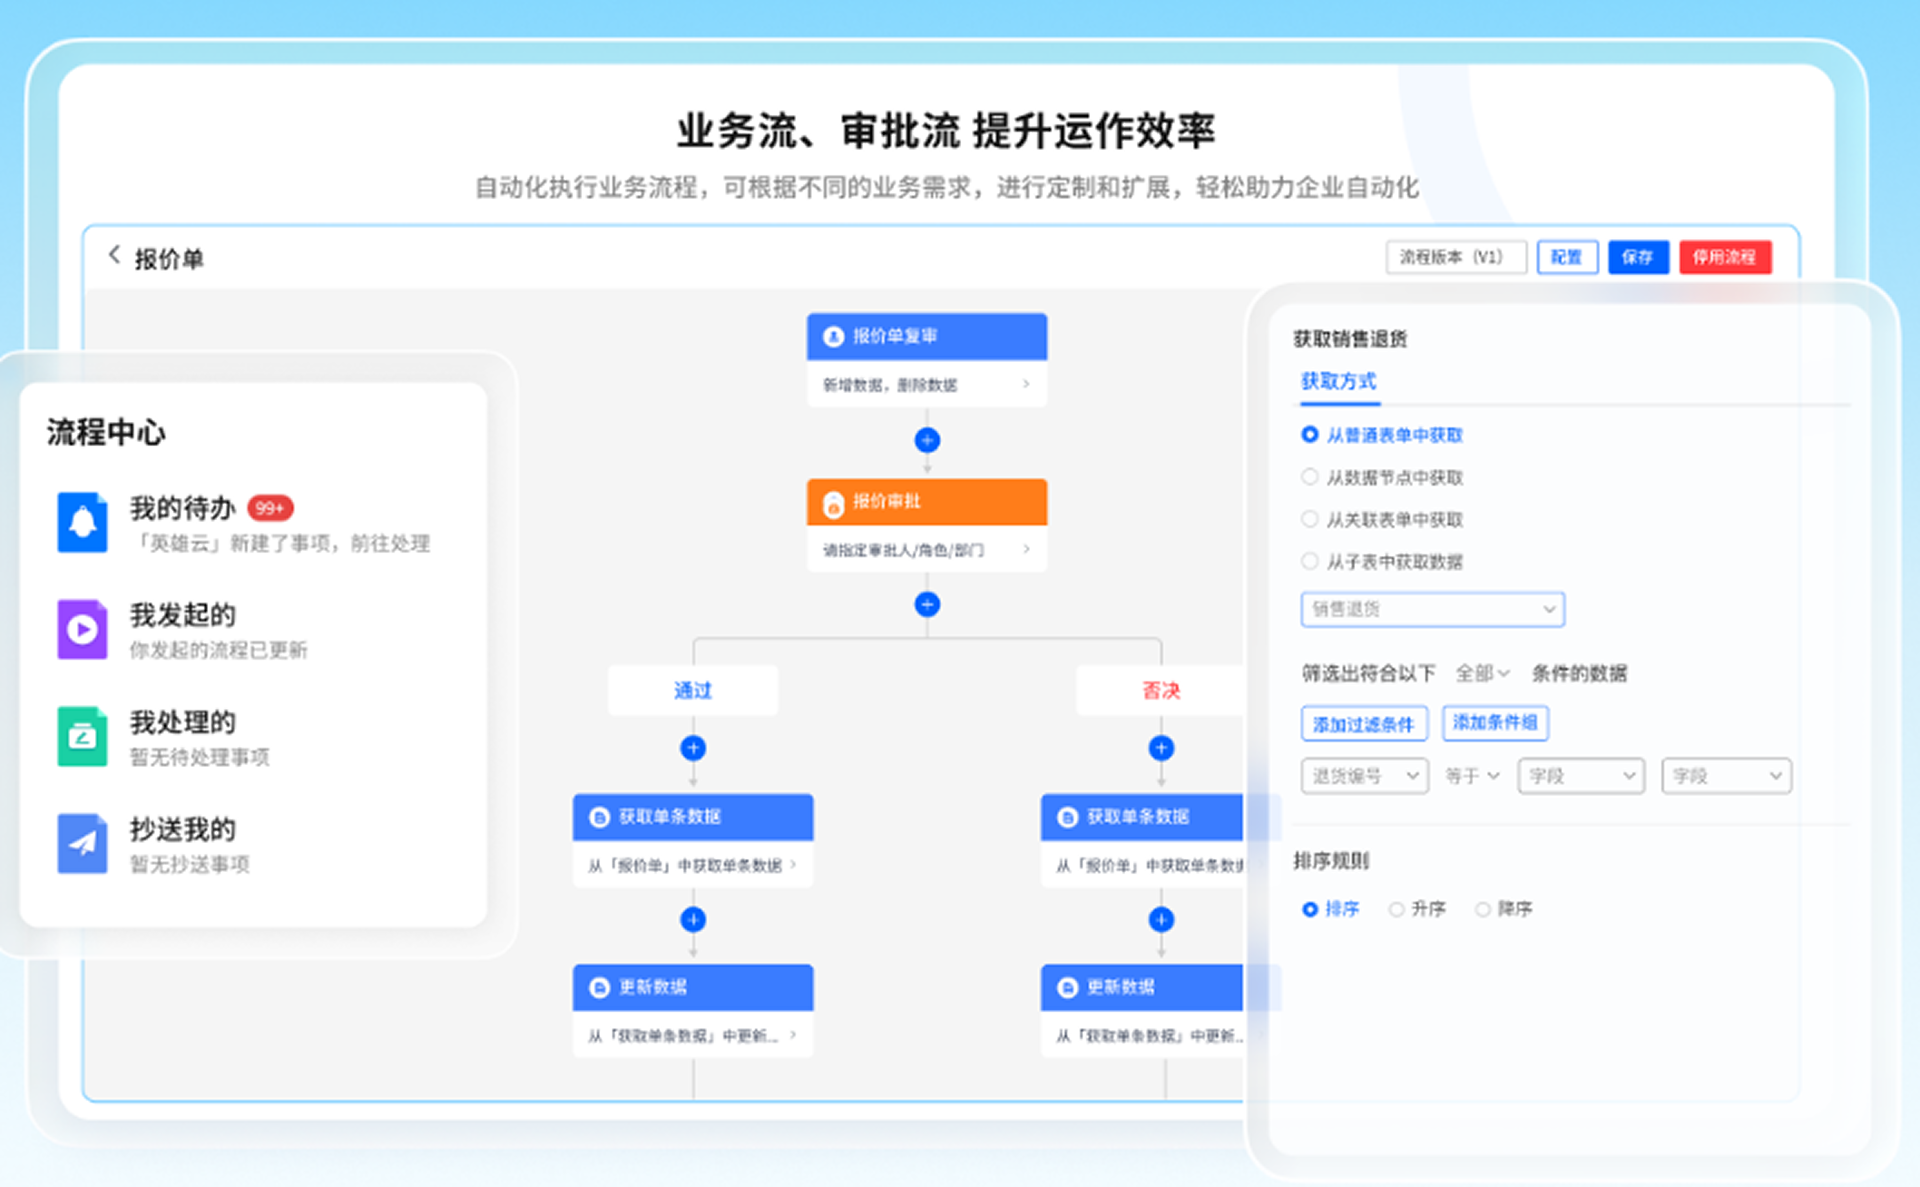
Task: Click the icon on the left 更新数据 node header
Action: pyautogui.click(x=599, y=988)
